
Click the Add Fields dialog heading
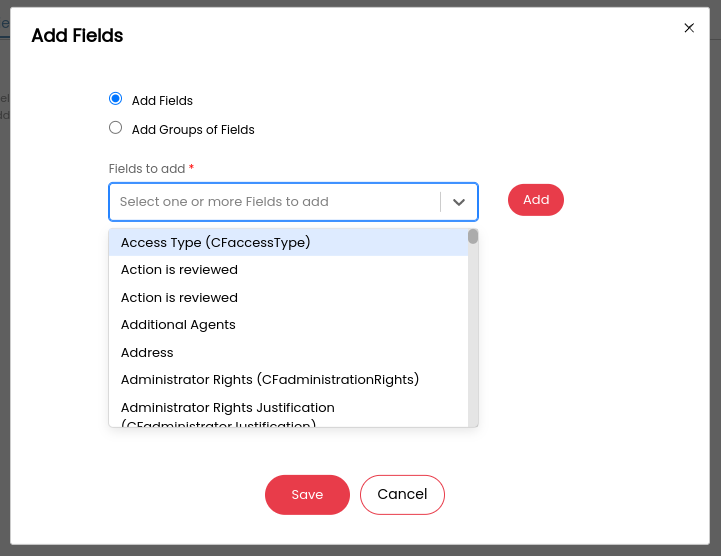click(77, 36)
